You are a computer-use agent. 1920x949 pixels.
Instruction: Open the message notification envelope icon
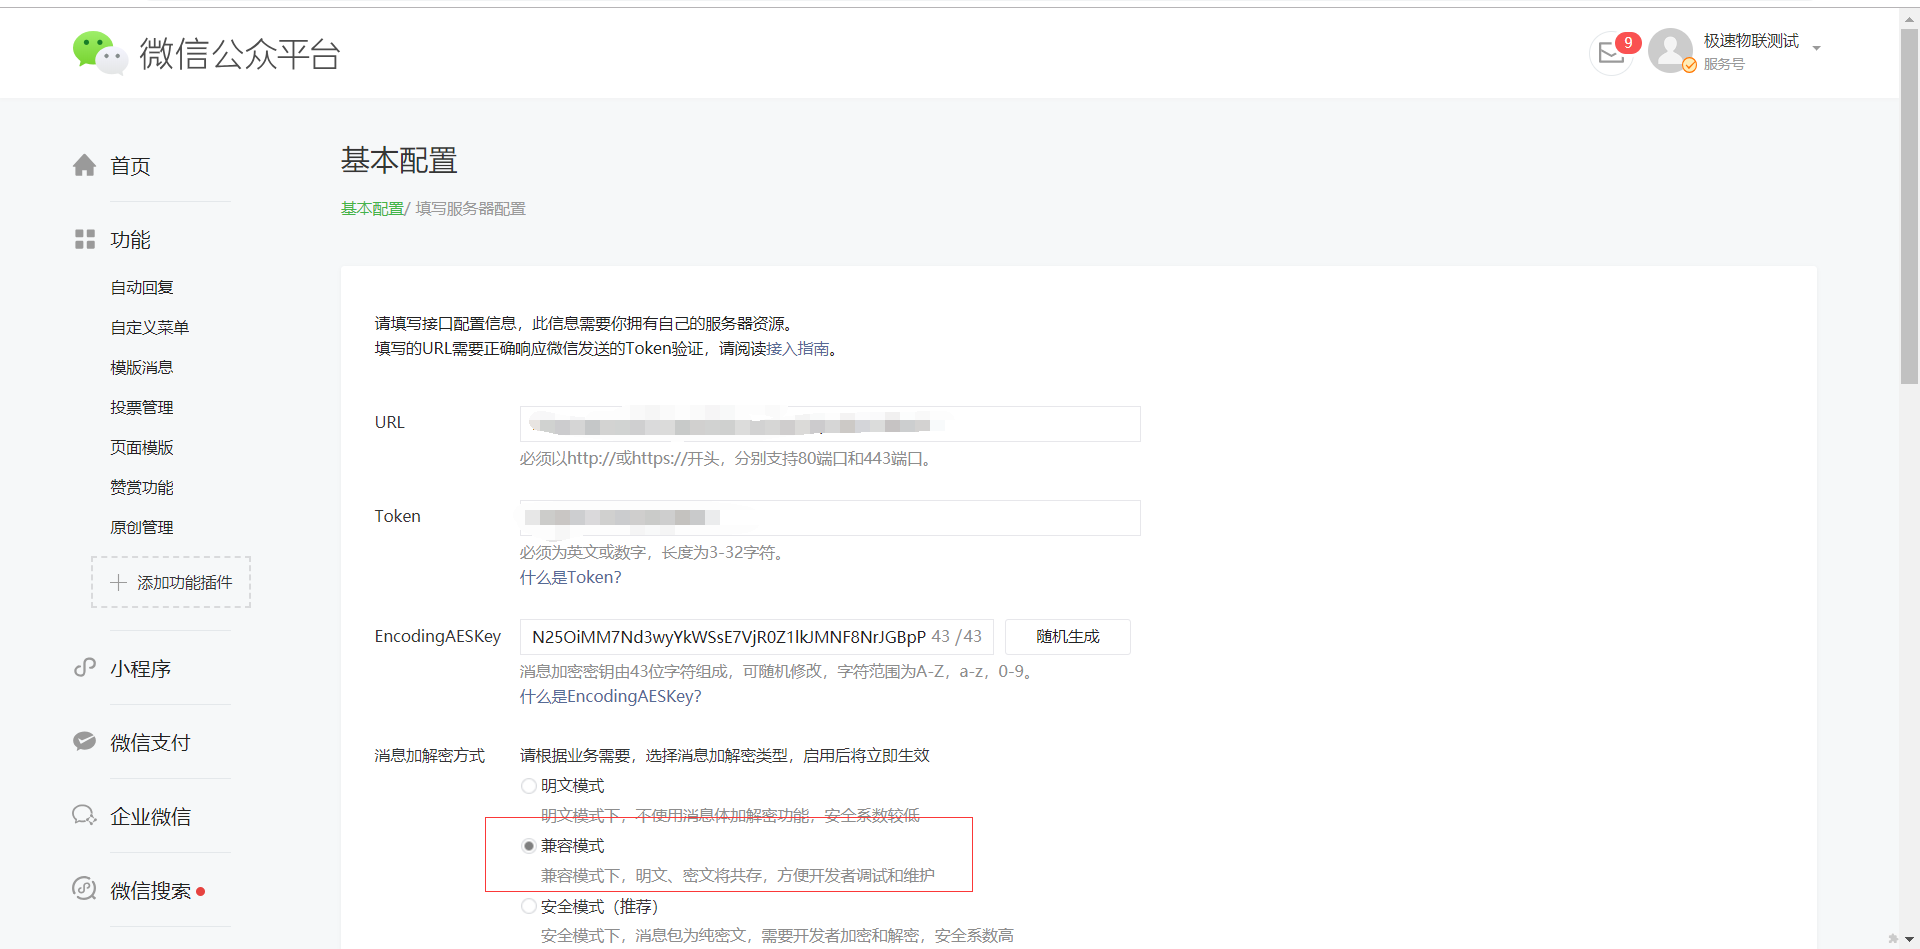pyautogui.click(x=1611, y=54)
